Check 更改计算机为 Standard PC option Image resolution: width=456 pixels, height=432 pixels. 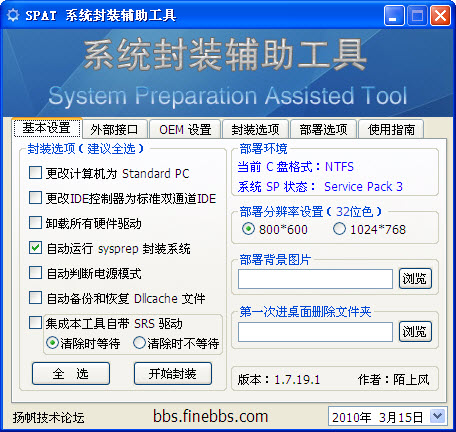pos(35,173)
